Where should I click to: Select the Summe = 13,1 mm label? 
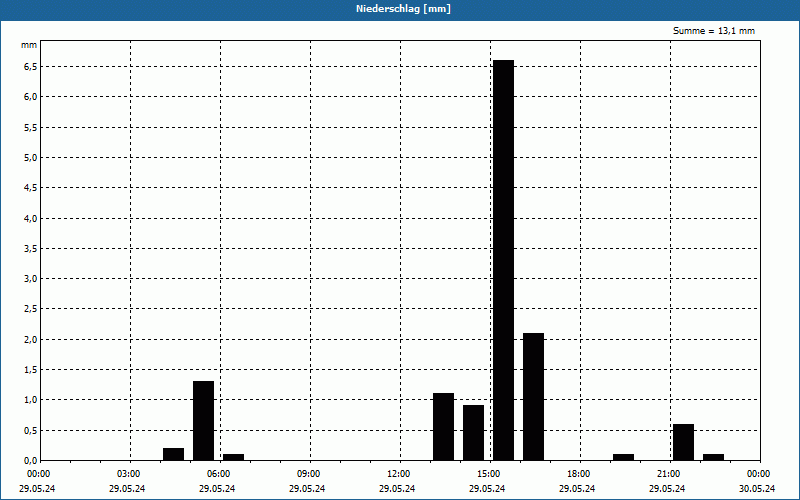[x=713, y=31]
